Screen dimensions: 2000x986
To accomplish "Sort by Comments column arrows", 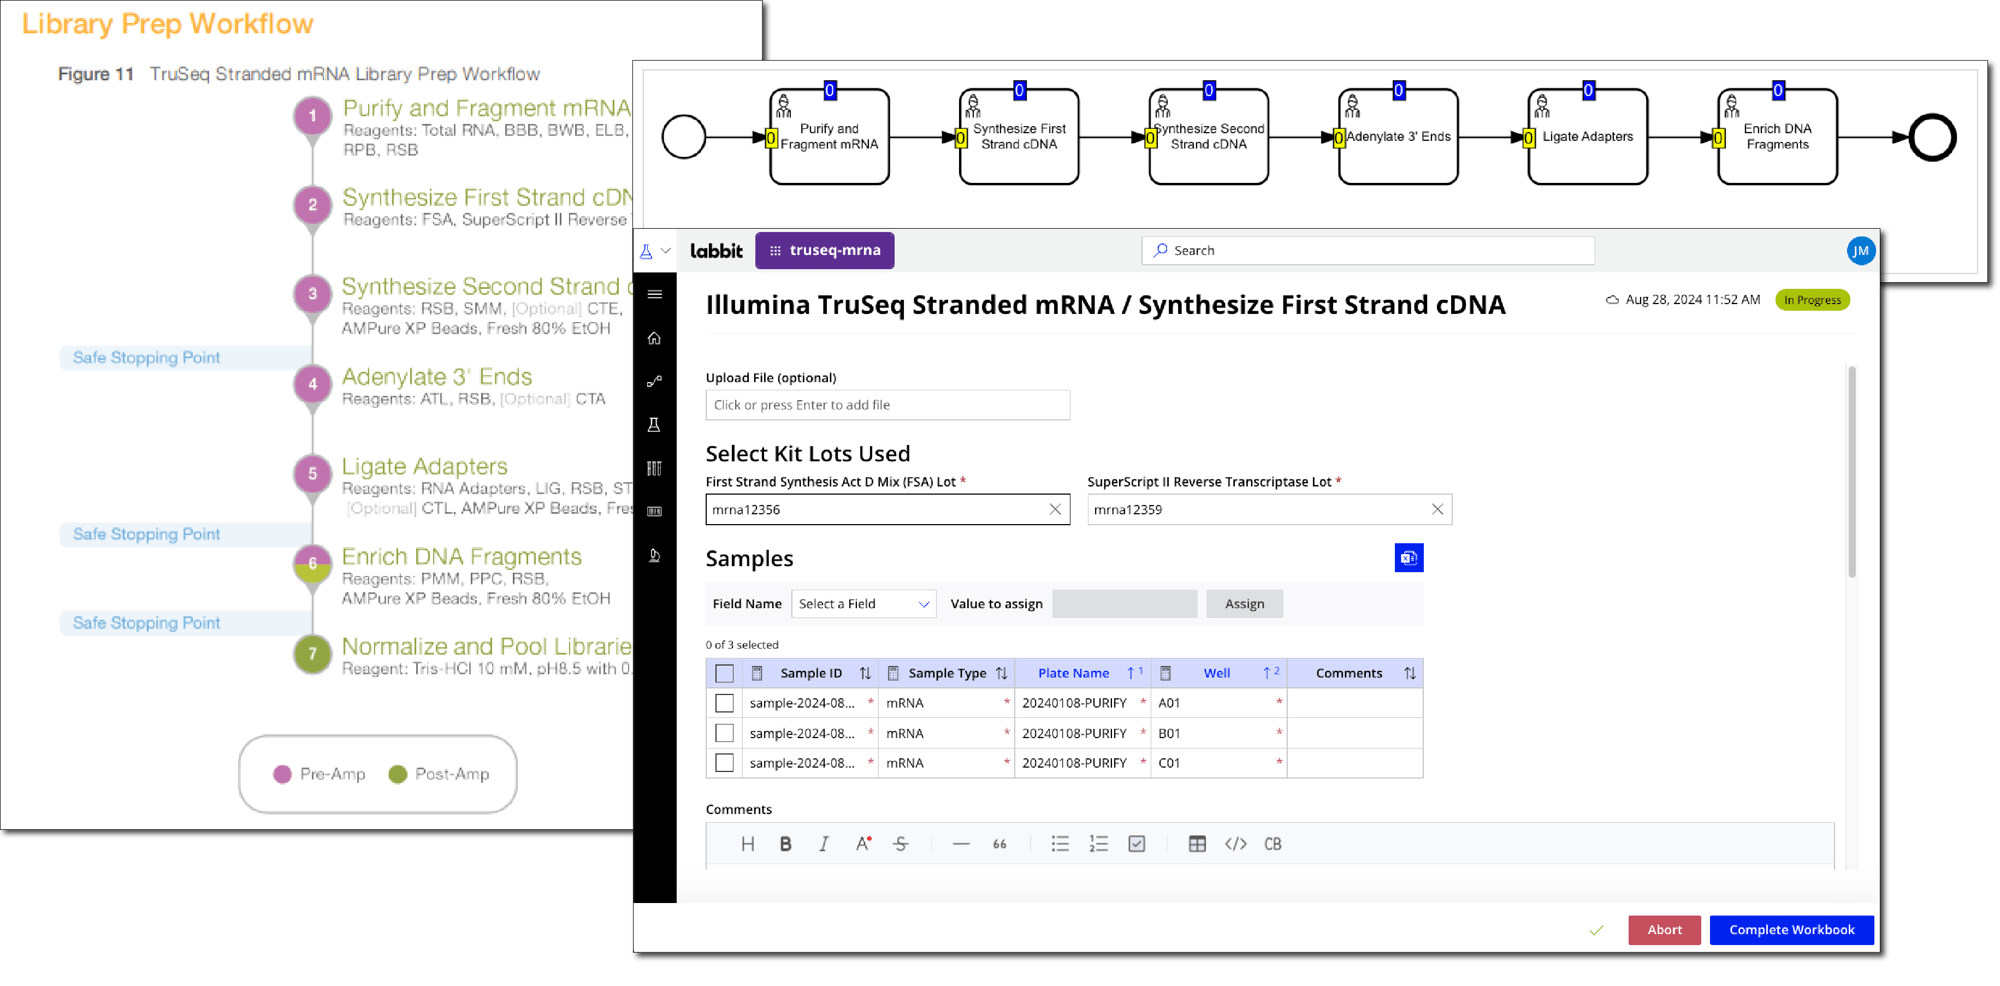I will [1410, 673].
